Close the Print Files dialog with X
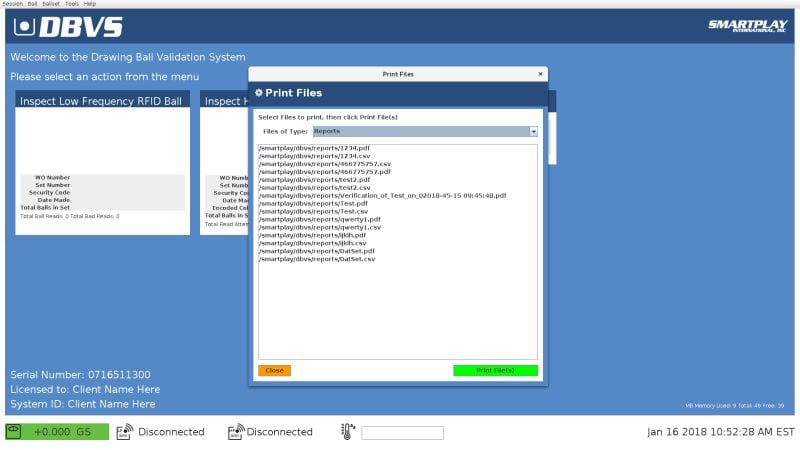The image size is (800, 450). coord(540,74)
